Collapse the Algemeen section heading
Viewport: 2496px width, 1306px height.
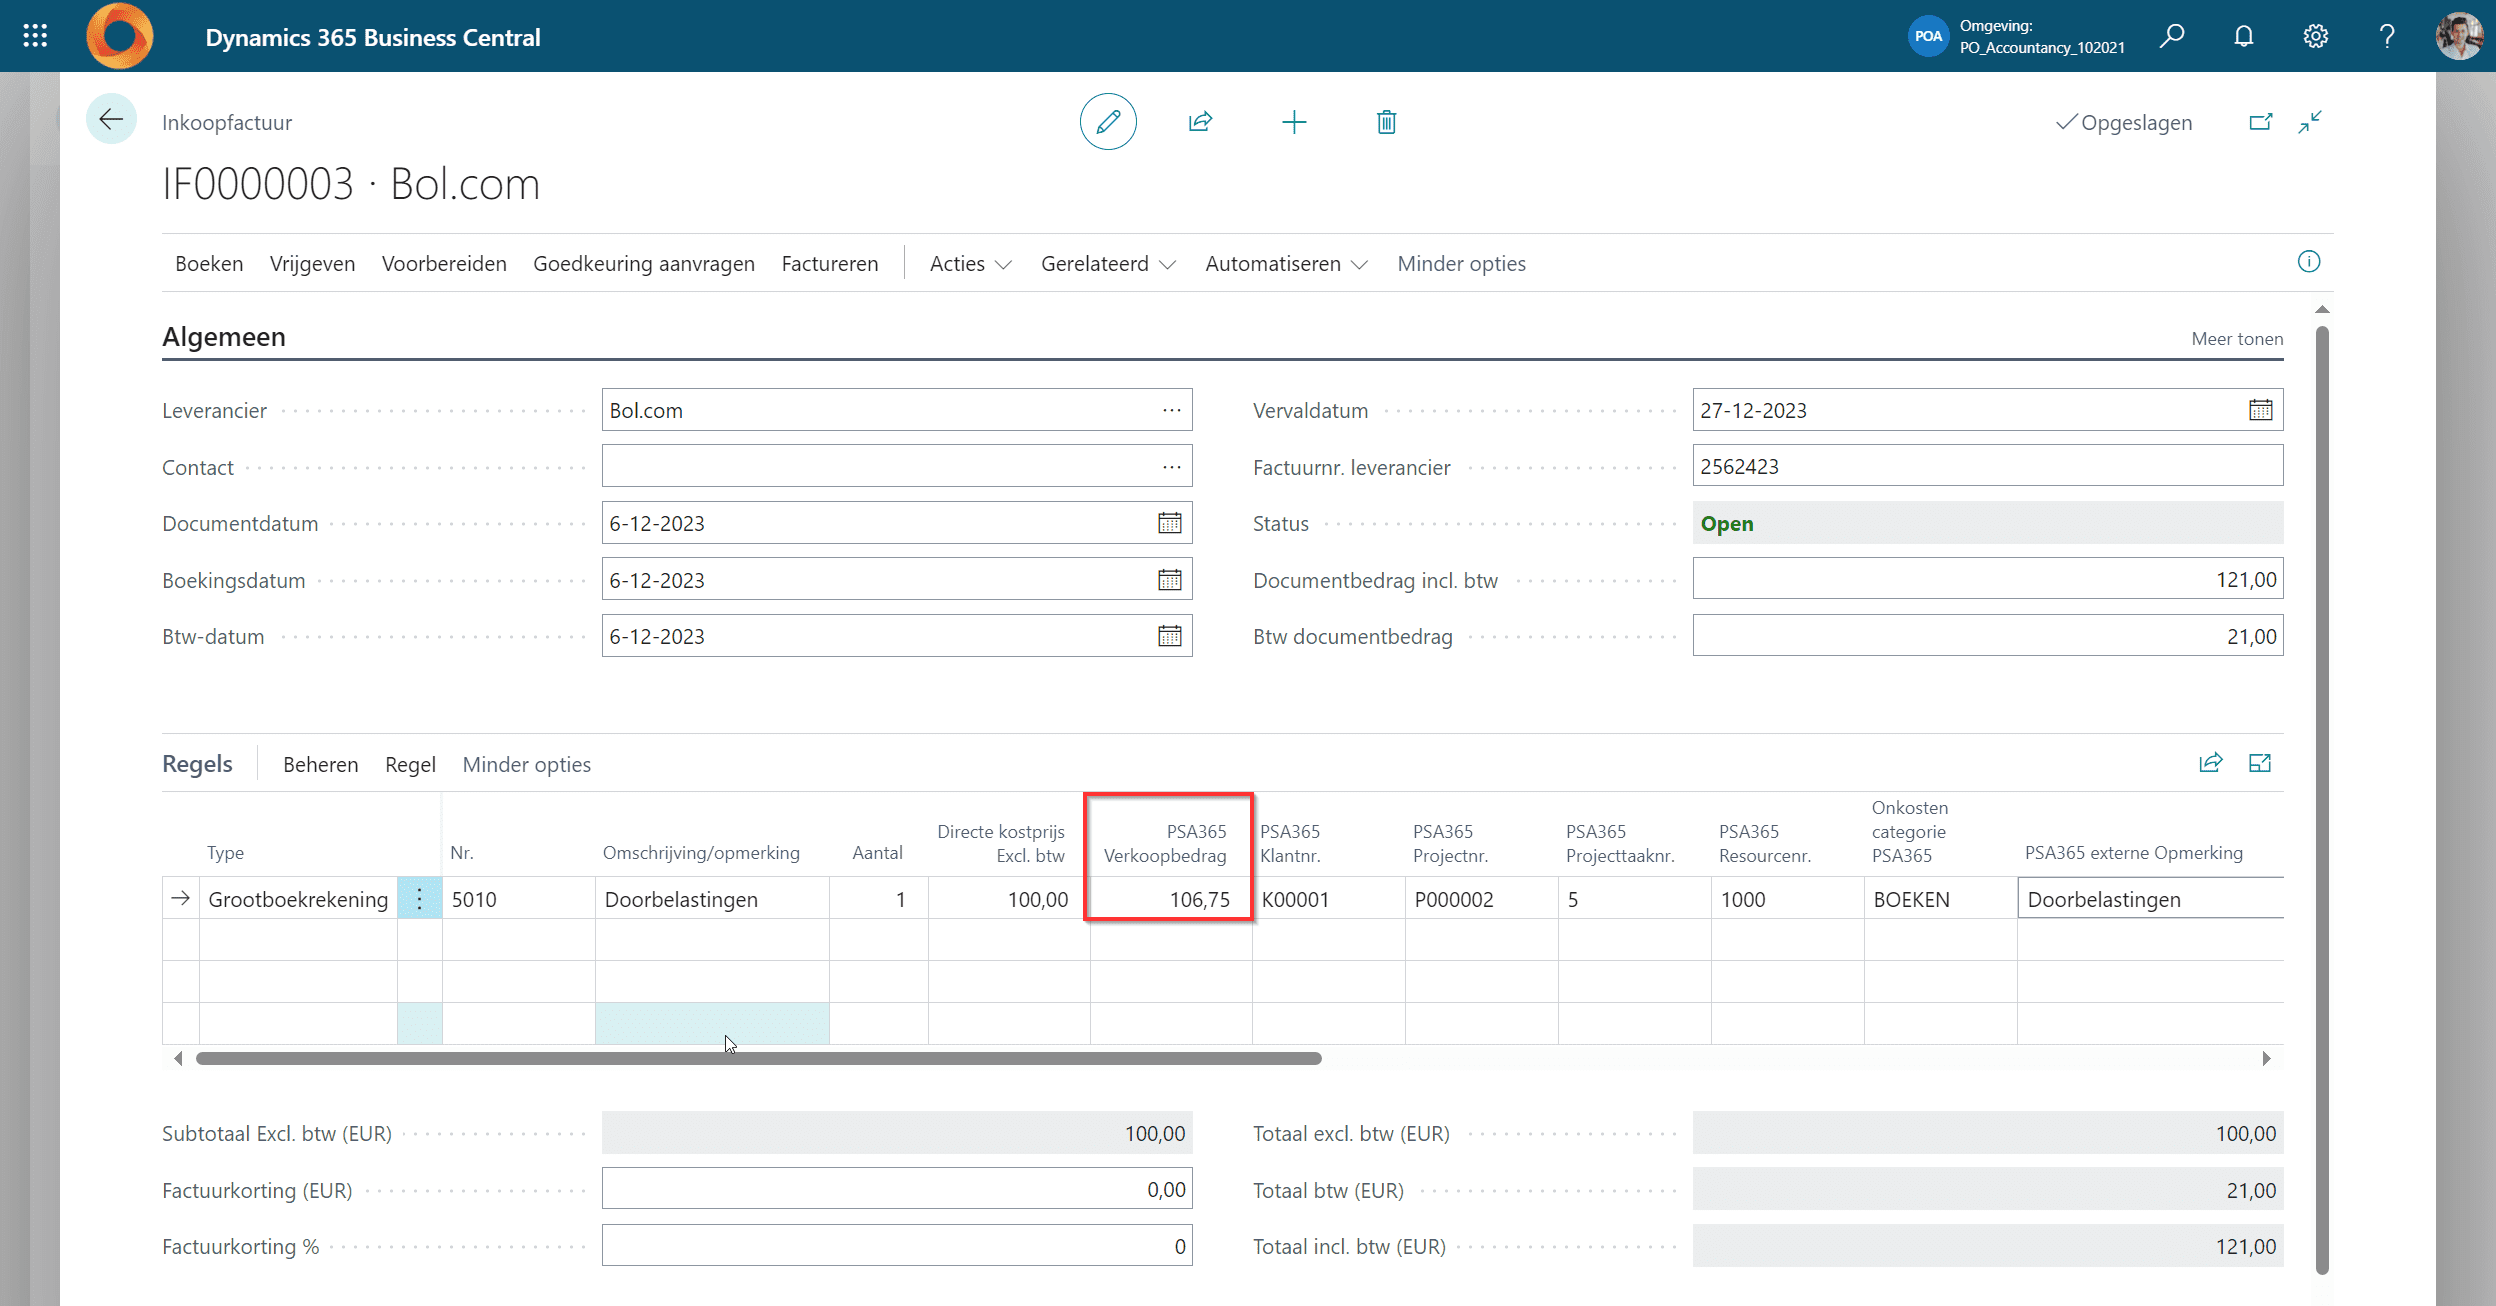[224, 337]
